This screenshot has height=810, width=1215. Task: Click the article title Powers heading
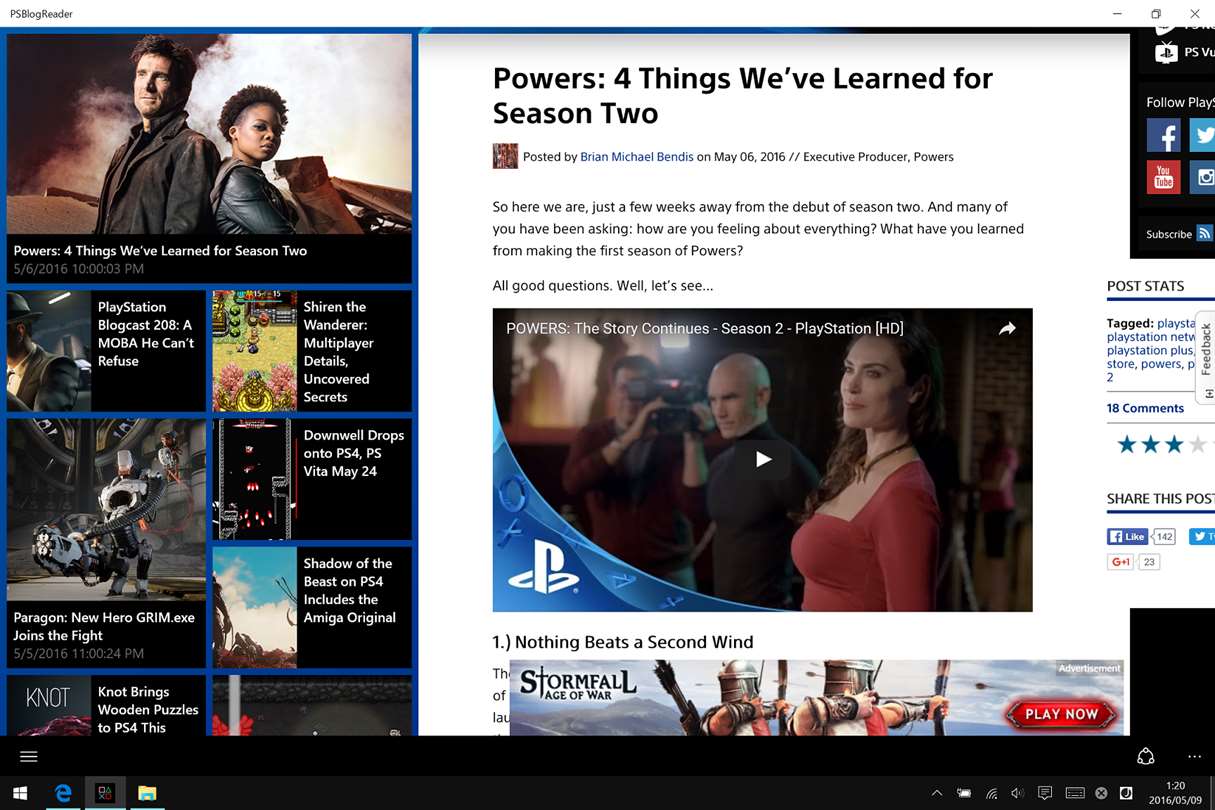point(743,95)
